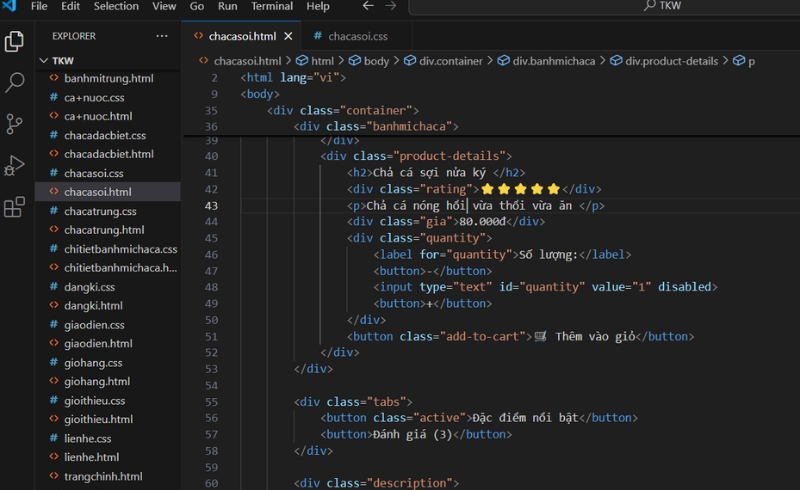Click div.product-details breadcrumb segment
Image resolution: width=800 pixels, height=490 pixels.
tap(671, 61)
